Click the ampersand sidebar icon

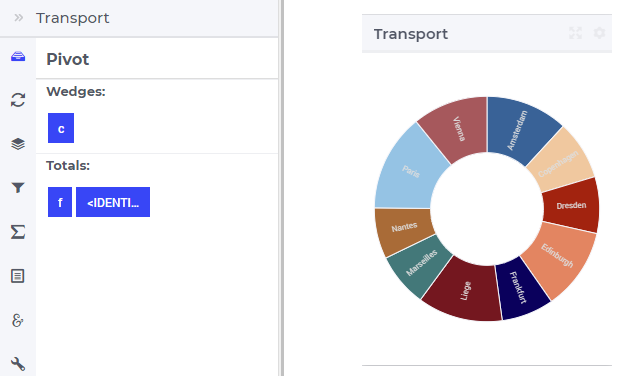pyautogui.click(x=18, y=320)
